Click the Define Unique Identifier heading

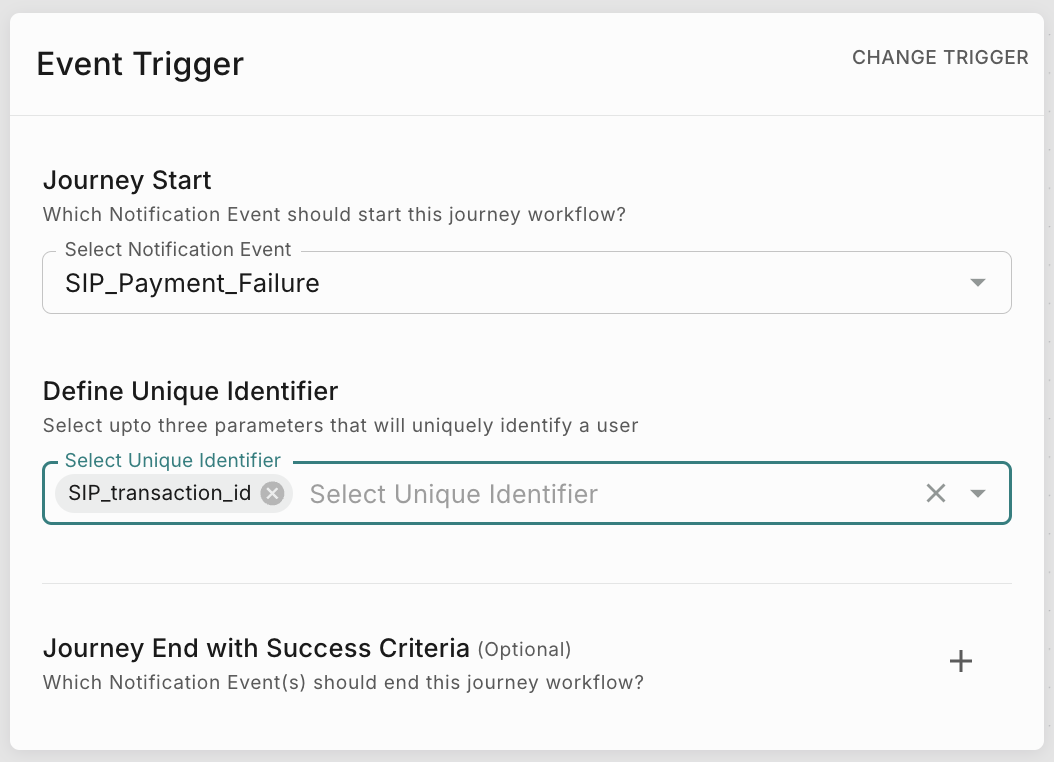[x=190, y=390]
